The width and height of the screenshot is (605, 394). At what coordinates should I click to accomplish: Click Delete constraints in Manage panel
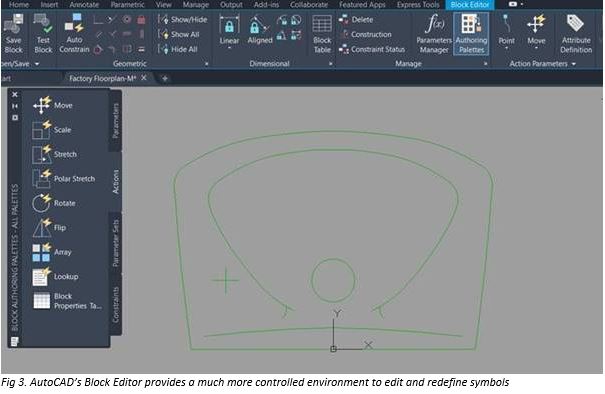(x=356, y=19)
